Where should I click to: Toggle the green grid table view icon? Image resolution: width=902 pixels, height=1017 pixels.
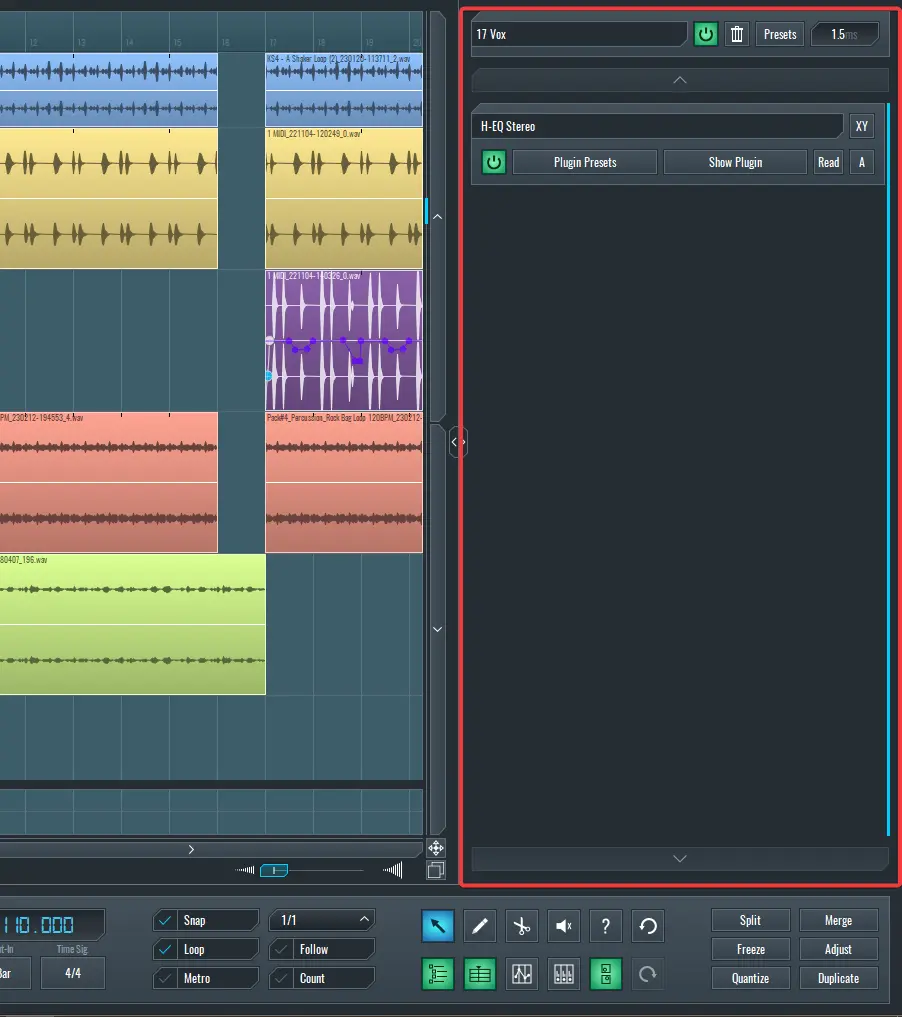[x=480, y=974]
